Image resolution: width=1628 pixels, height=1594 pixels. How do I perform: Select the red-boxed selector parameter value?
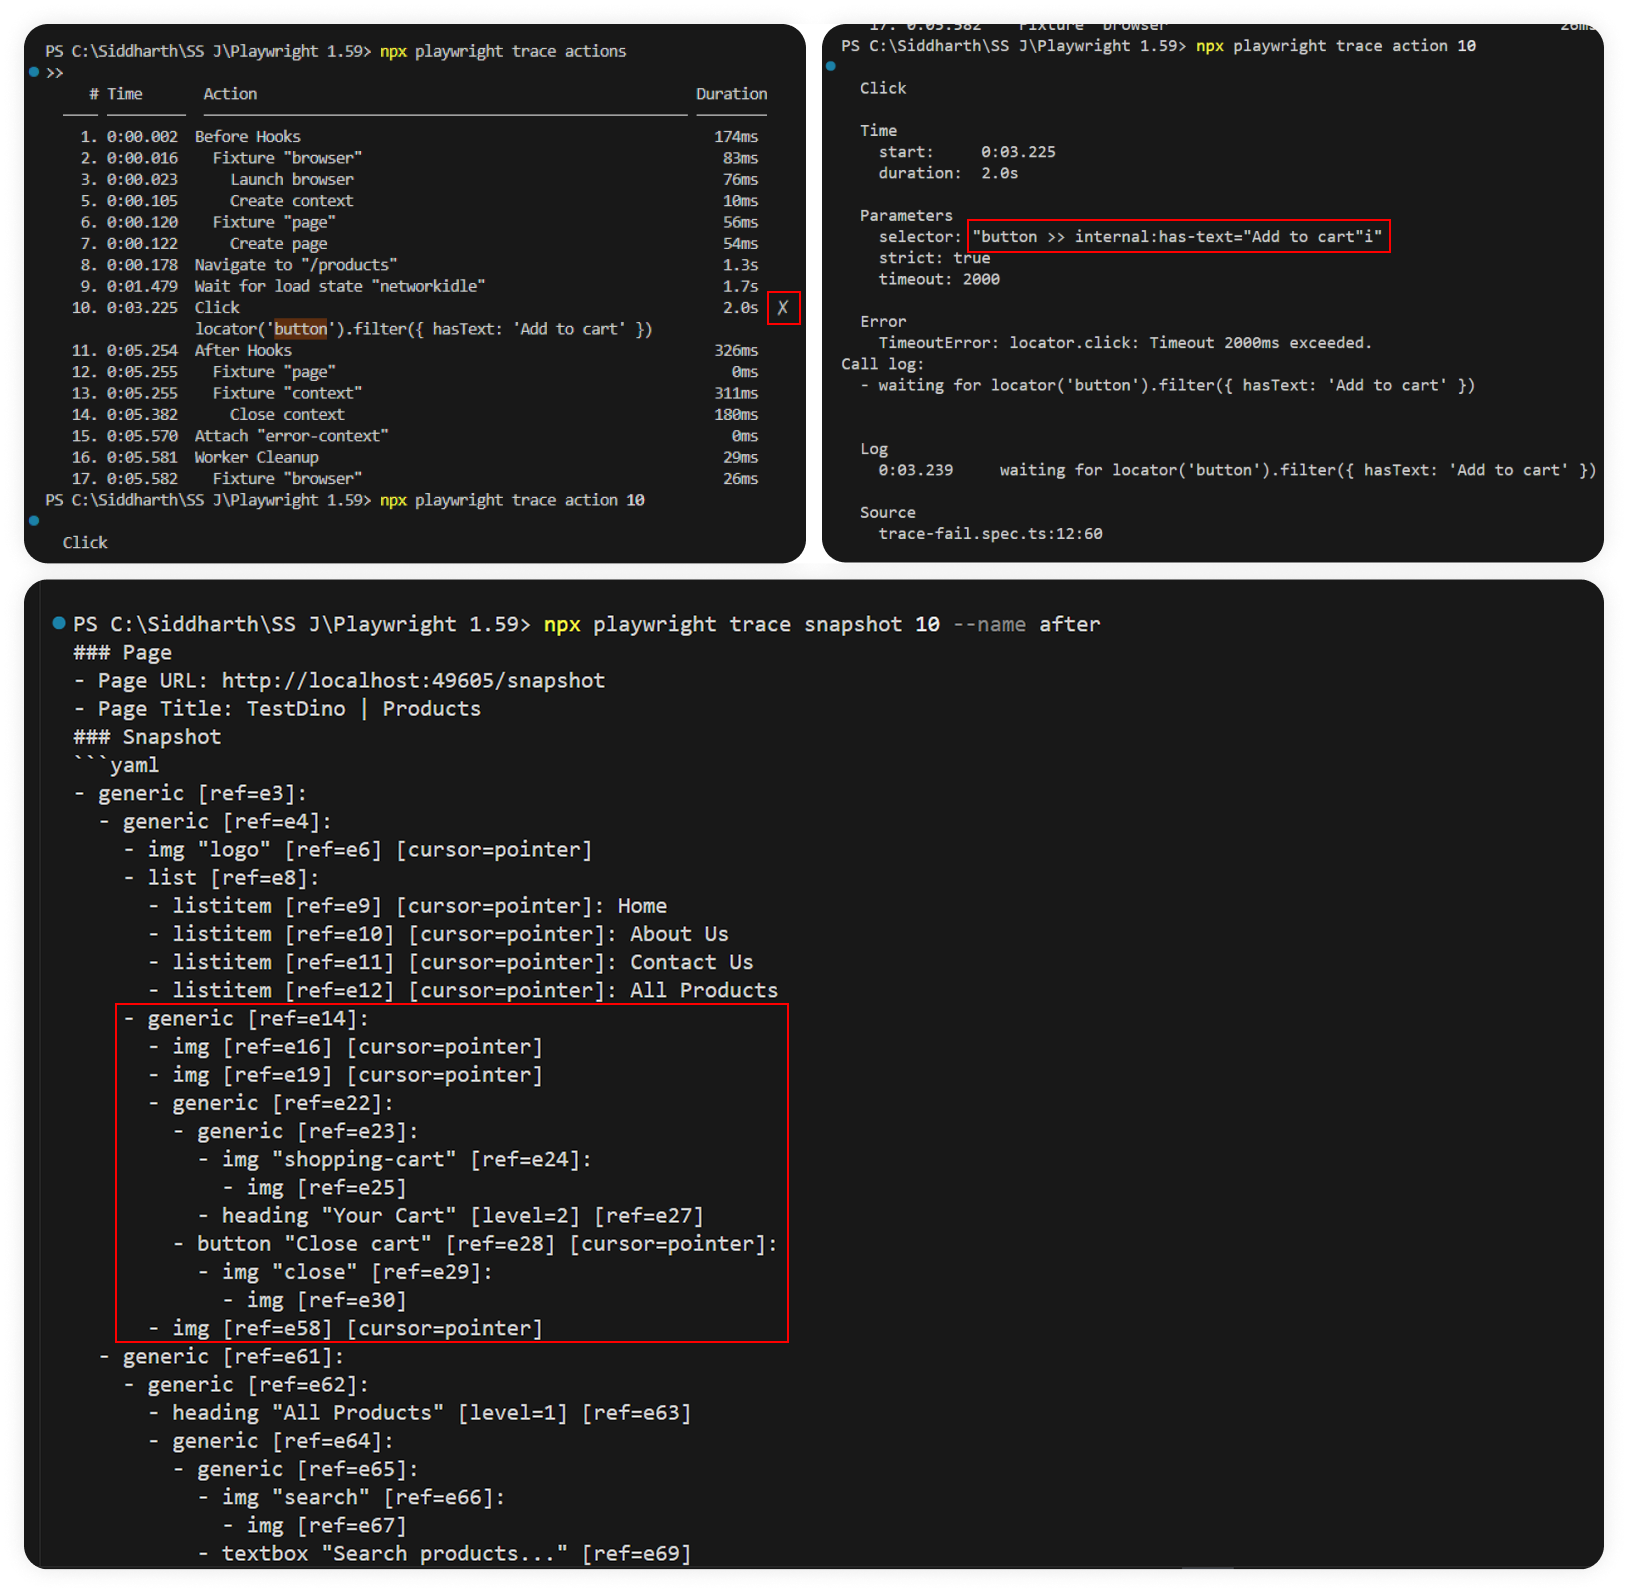1178,237
